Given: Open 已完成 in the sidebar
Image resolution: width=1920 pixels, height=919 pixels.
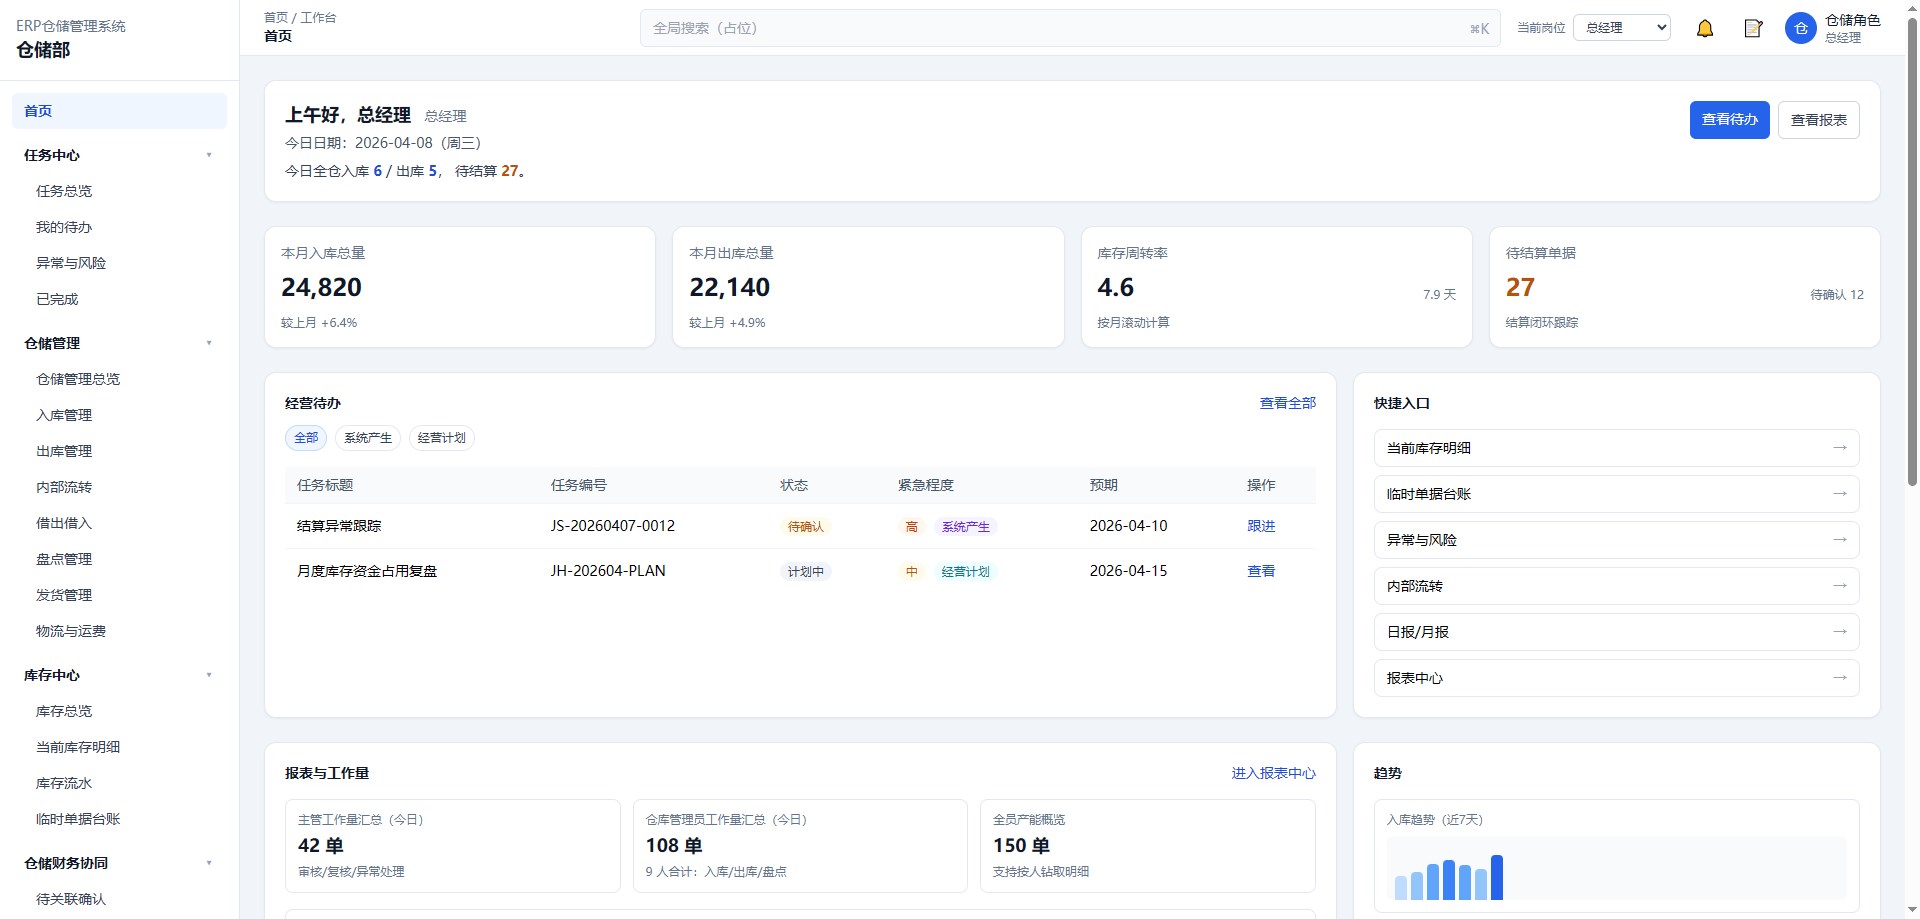Looking at the screenshot, I should pos(119,299).
